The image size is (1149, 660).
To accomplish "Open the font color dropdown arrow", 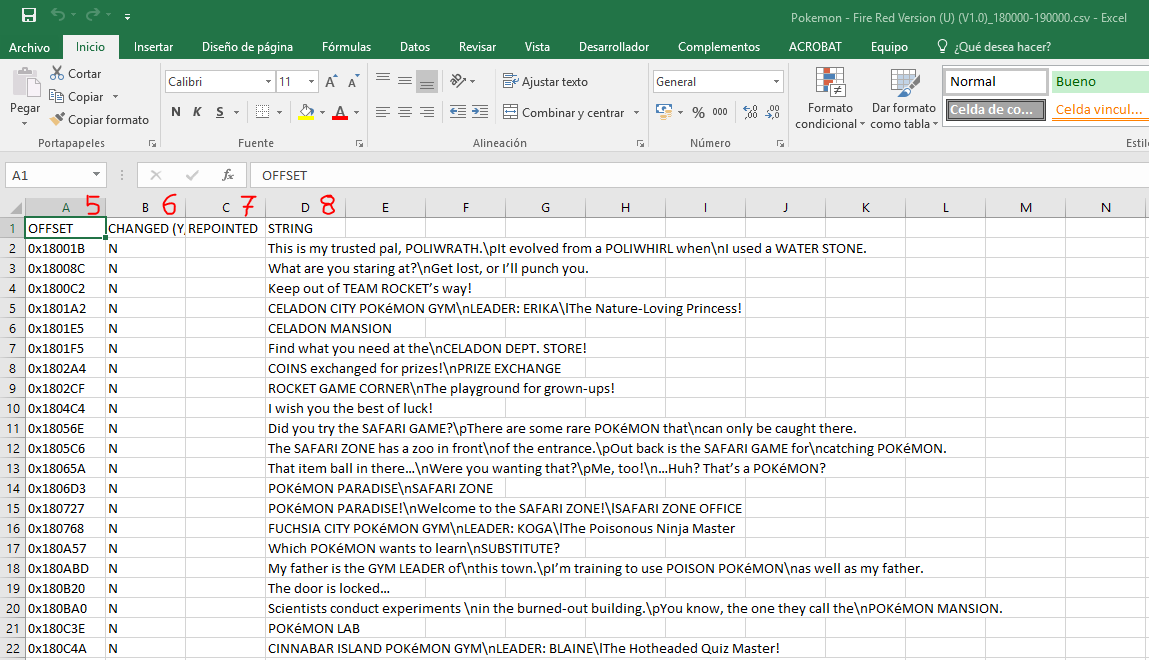I will point(356,112).
